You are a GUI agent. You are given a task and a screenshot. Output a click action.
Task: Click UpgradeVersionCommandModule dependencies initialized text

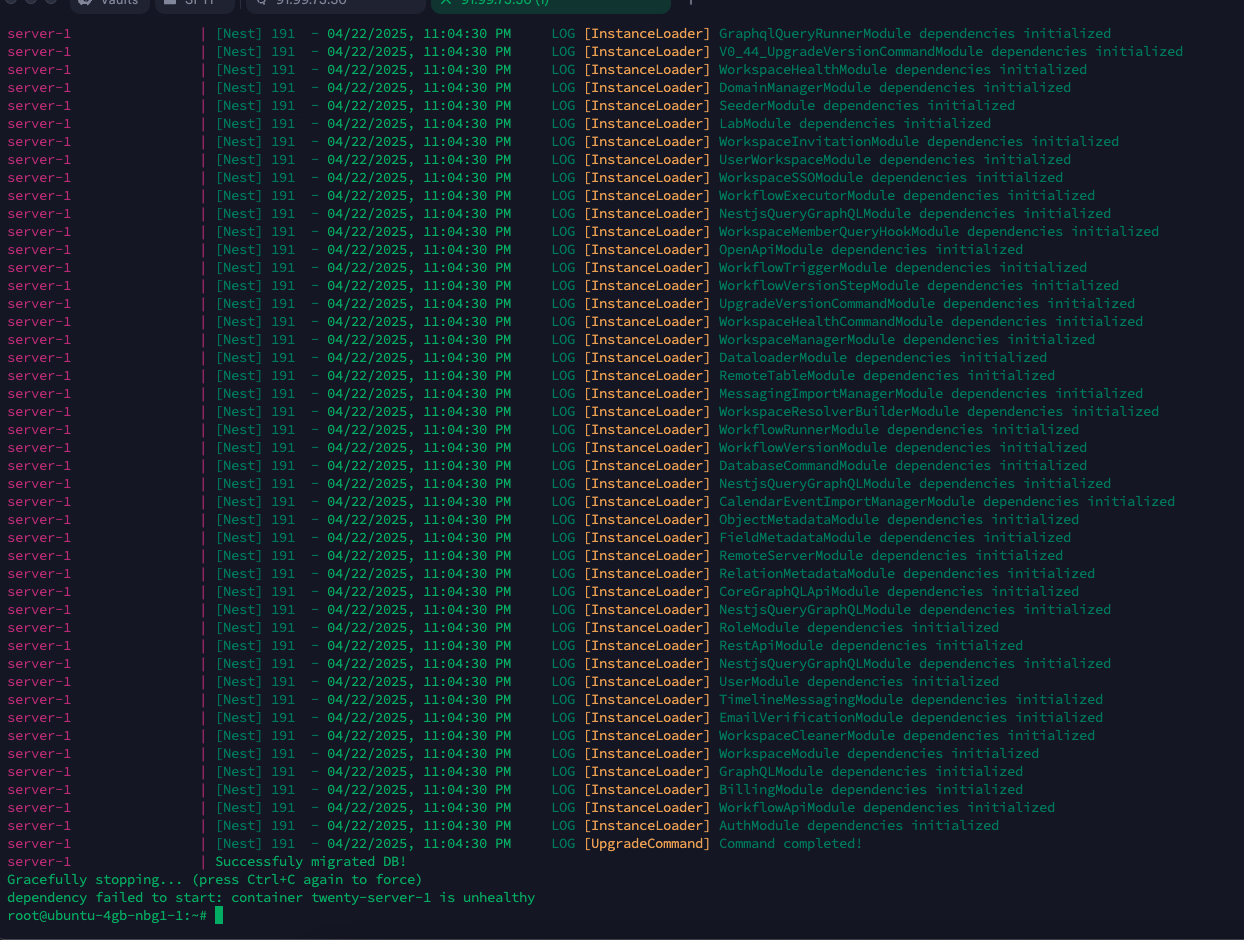(x=927, y=304)
